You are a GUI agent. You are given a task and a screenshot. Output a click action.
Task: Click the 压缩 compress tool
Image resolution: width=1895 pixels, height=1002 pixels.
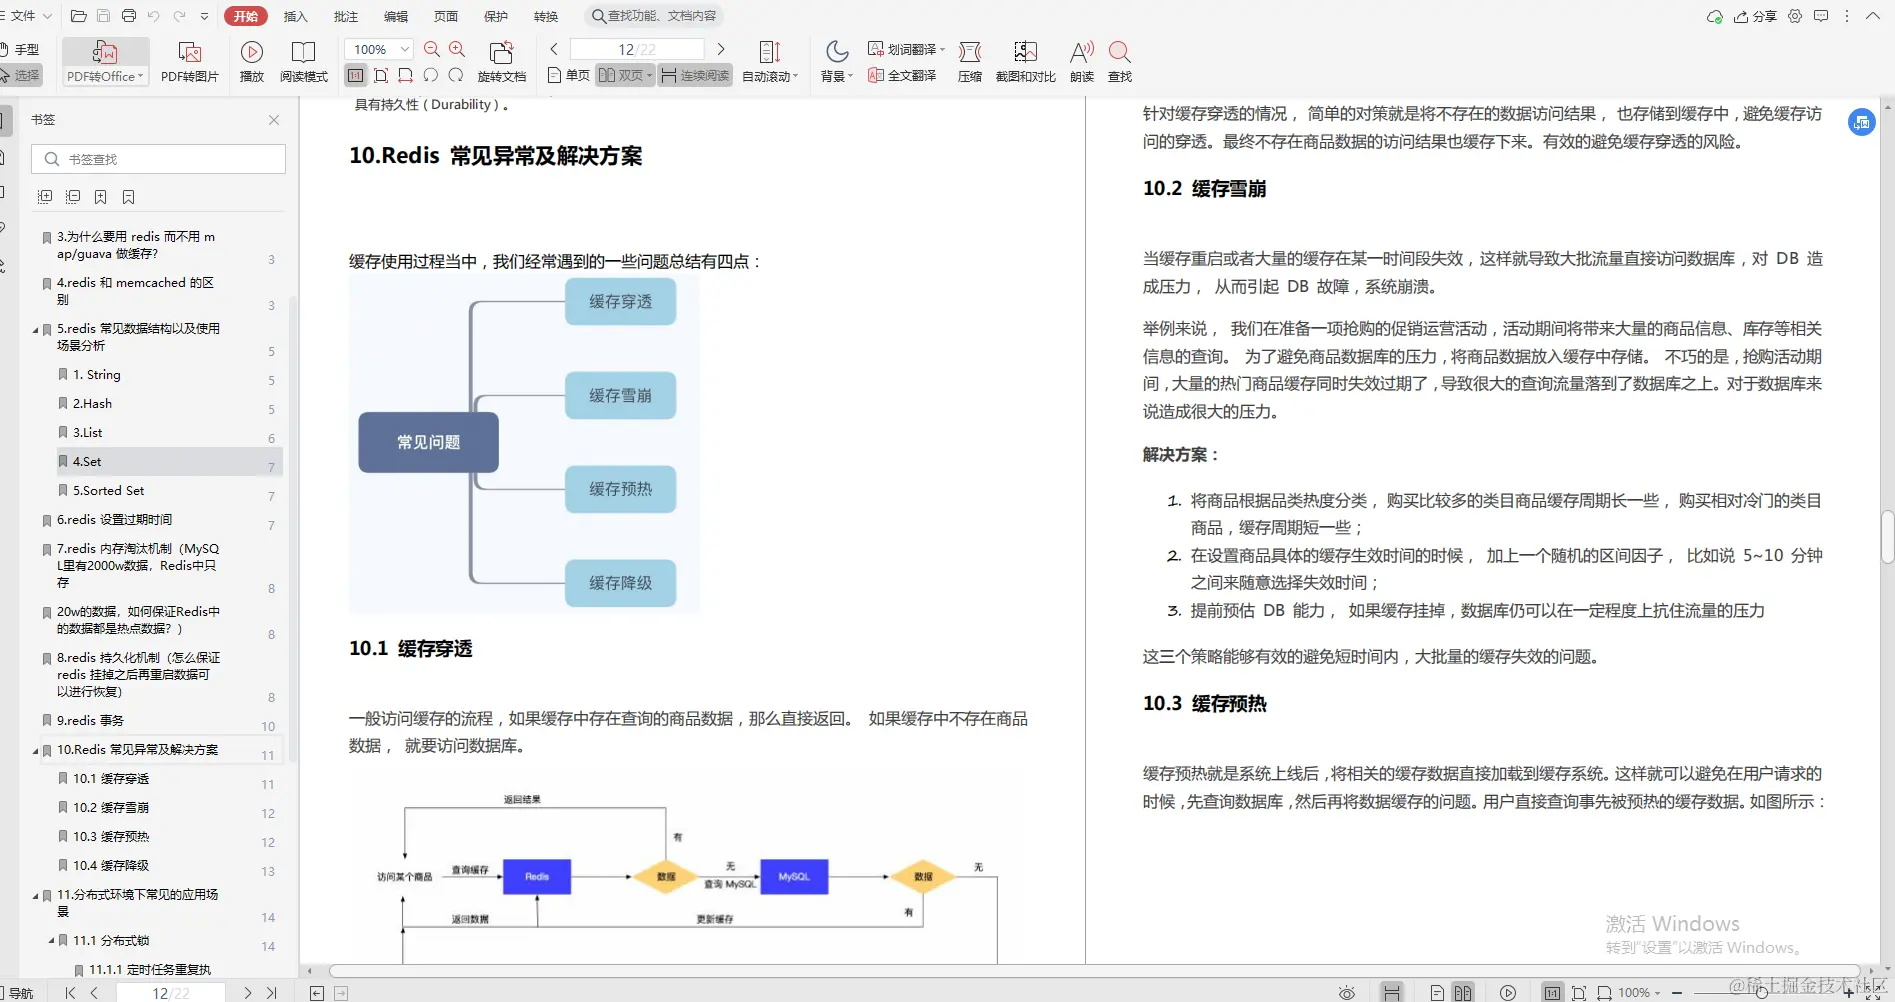[x=968, y=60]
